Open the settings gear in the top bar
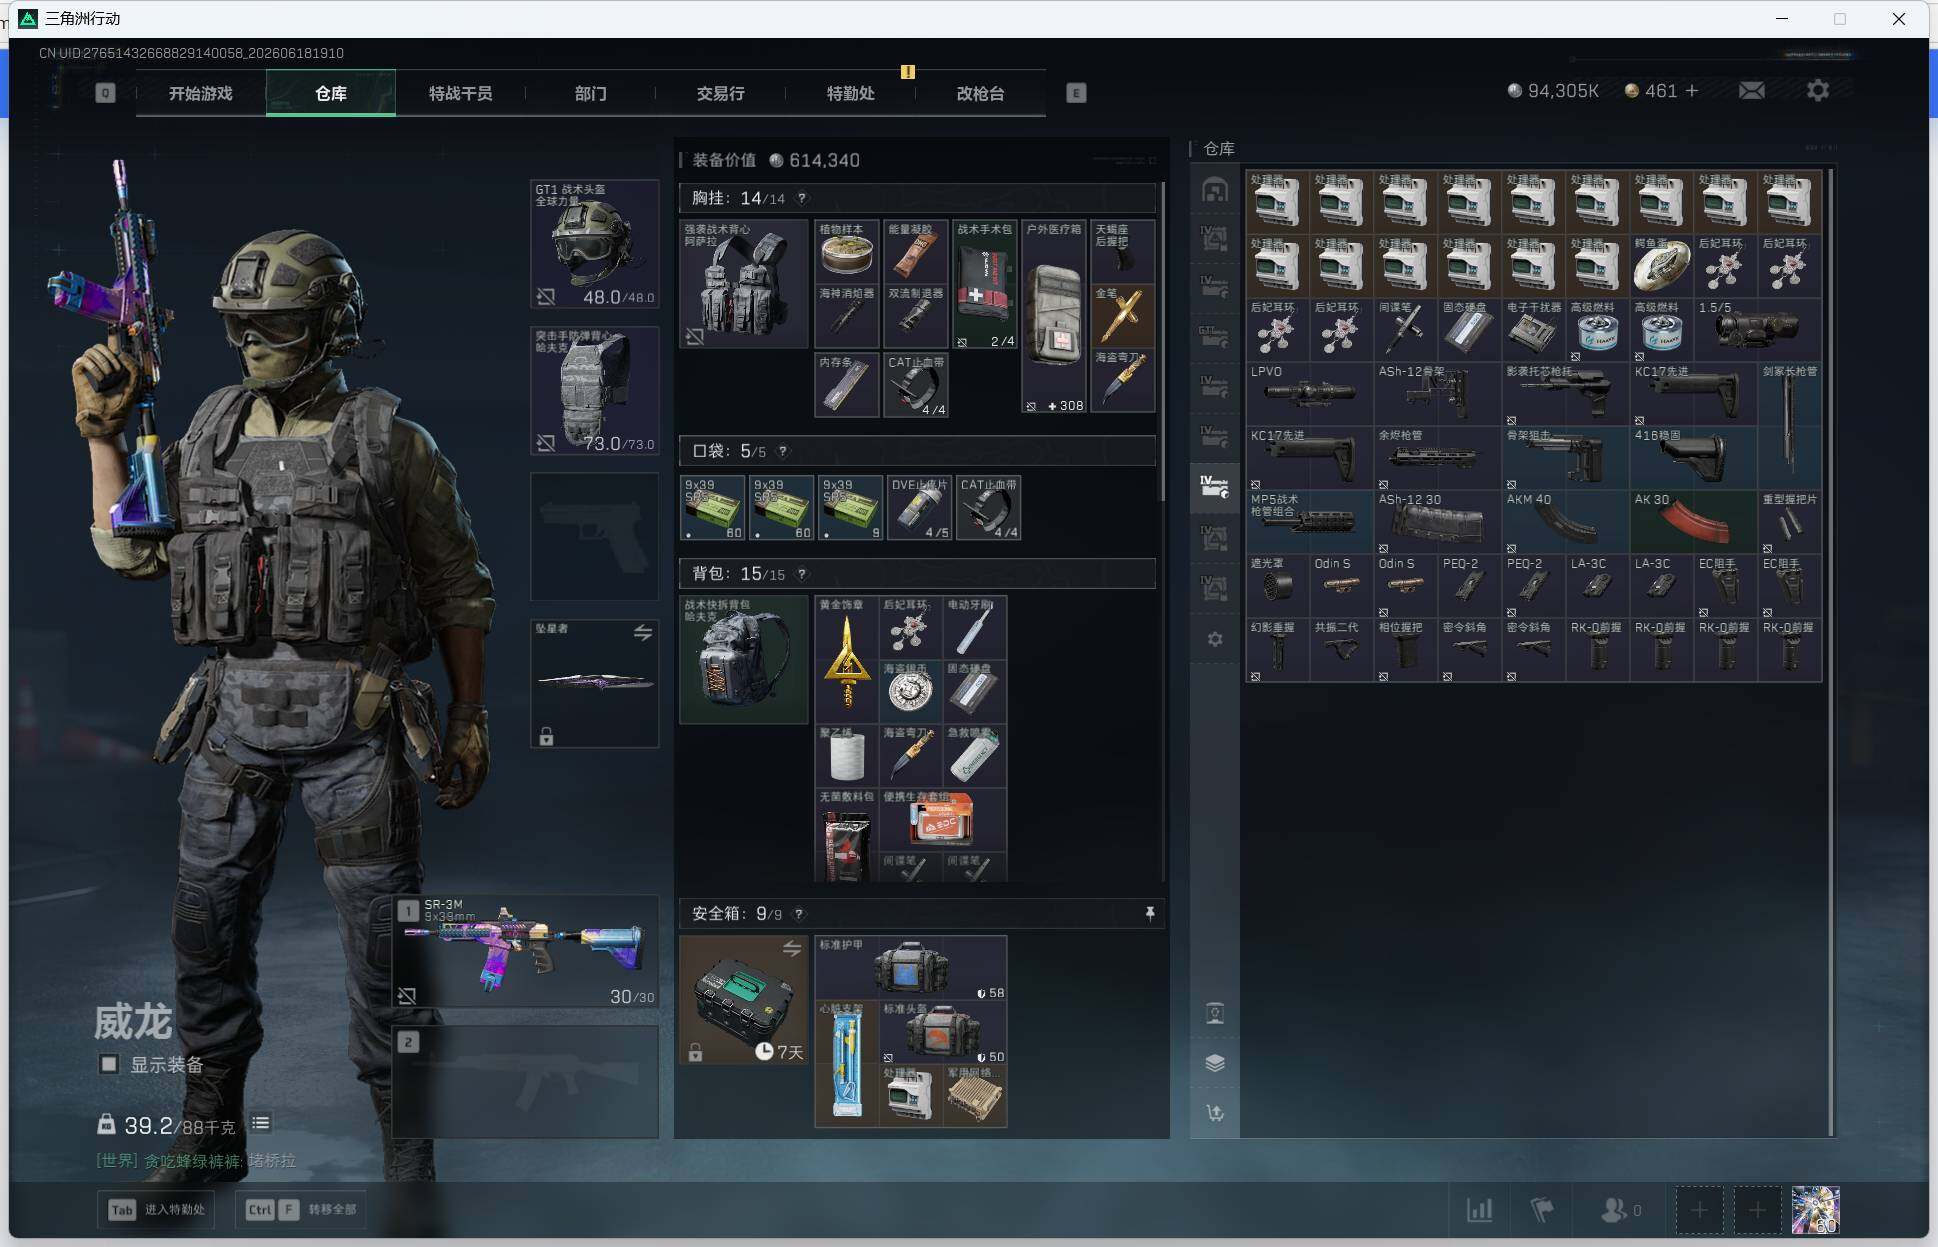Screen dimensions: 1938x1247 tap(1818, 91)
